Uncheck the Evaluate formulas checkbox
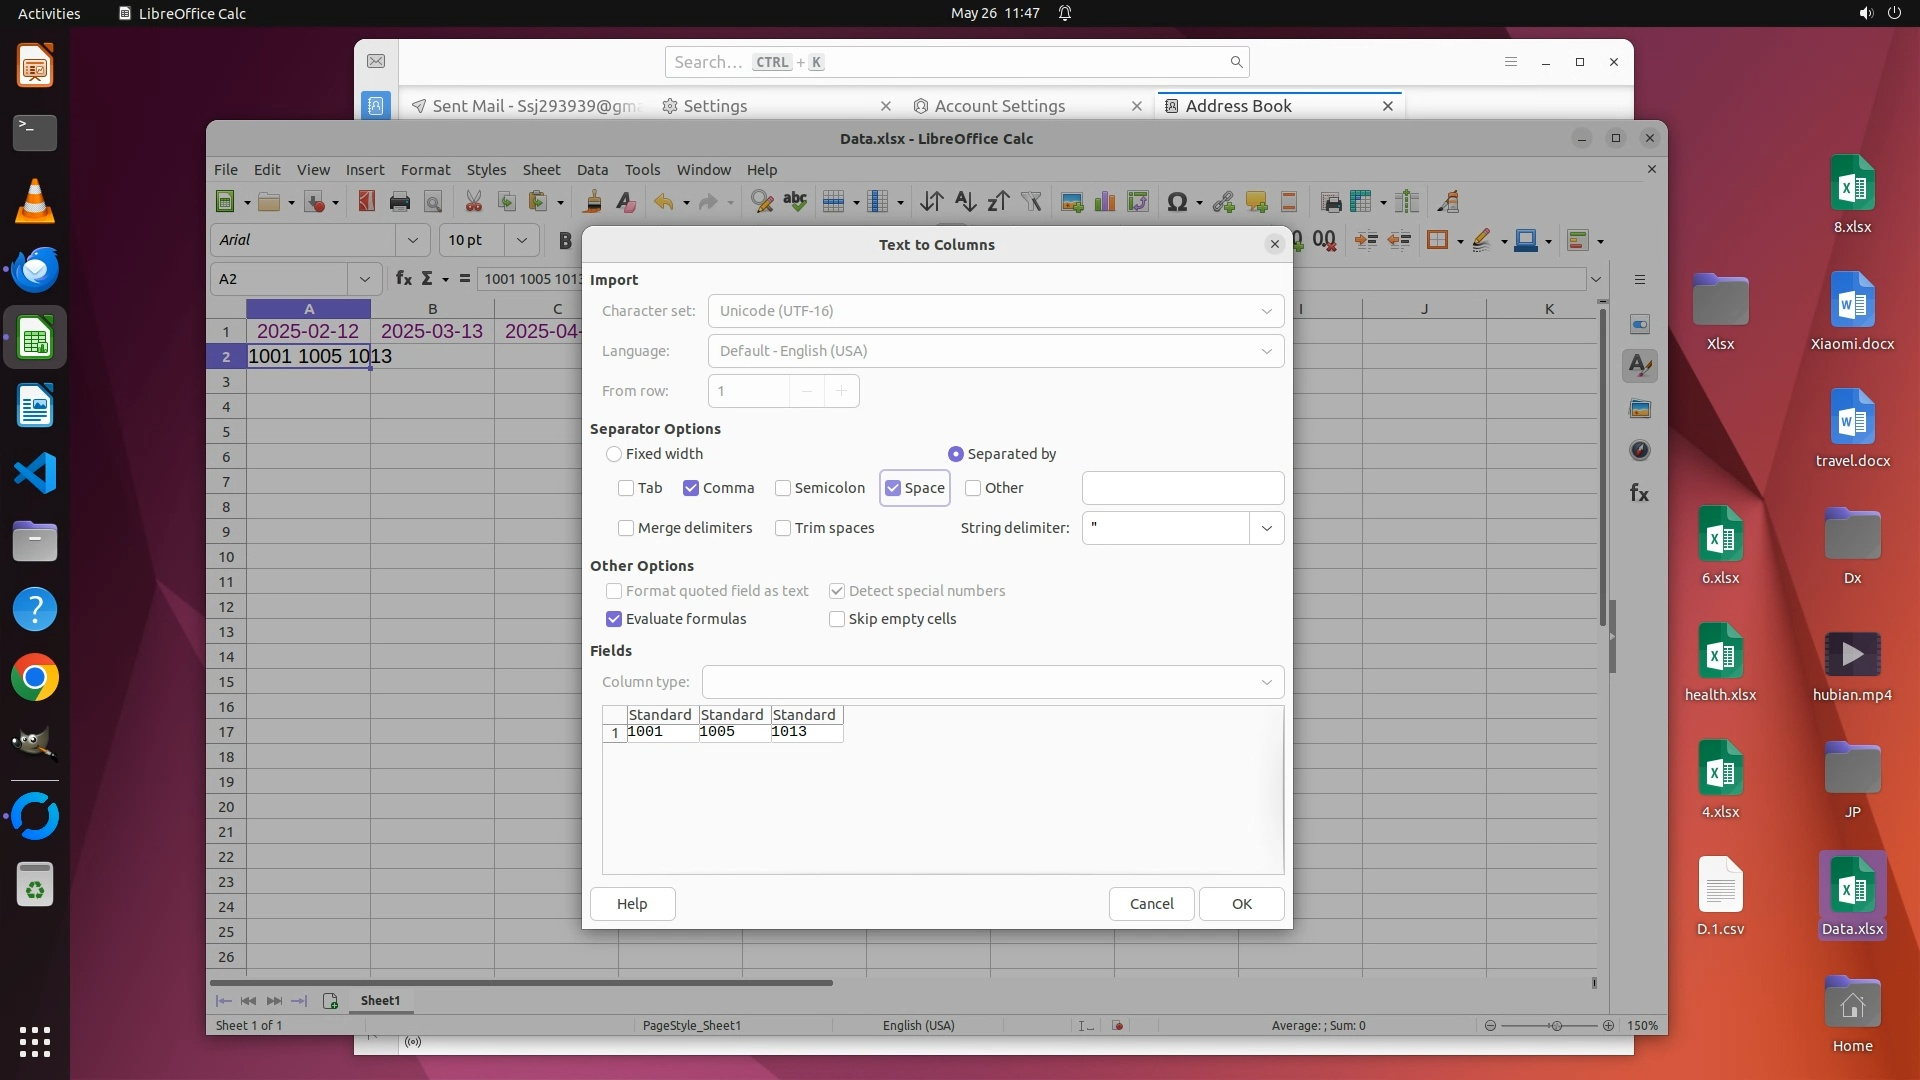The height and width of the screenshot is (1080, 1920). pos(614,619)
